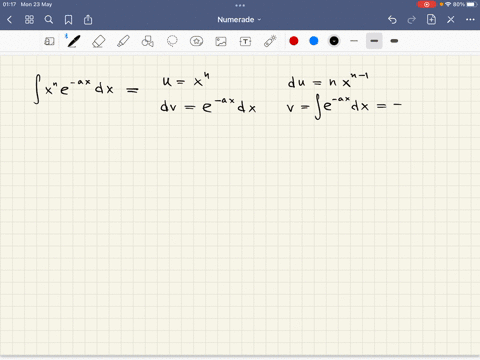This screenshot has width=480, height=360.
Task: Undo the last stroke
Action: pos(392,20)
